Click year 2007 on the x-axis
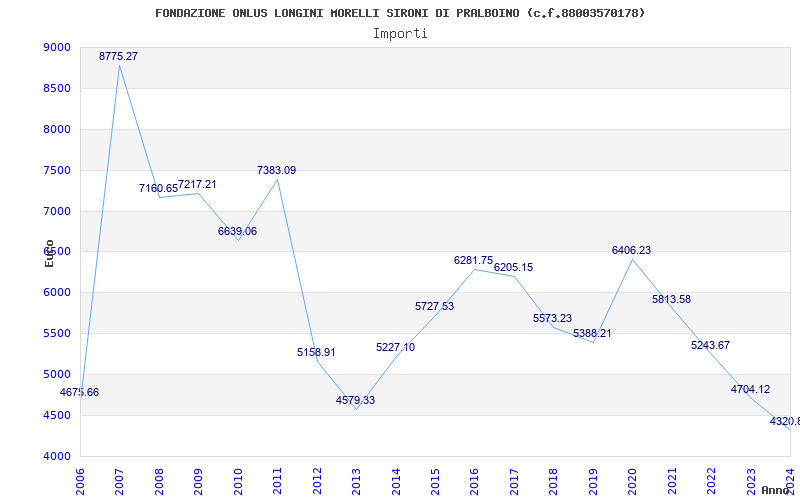Screen dimensions: 800x500 tap(119, 482)
